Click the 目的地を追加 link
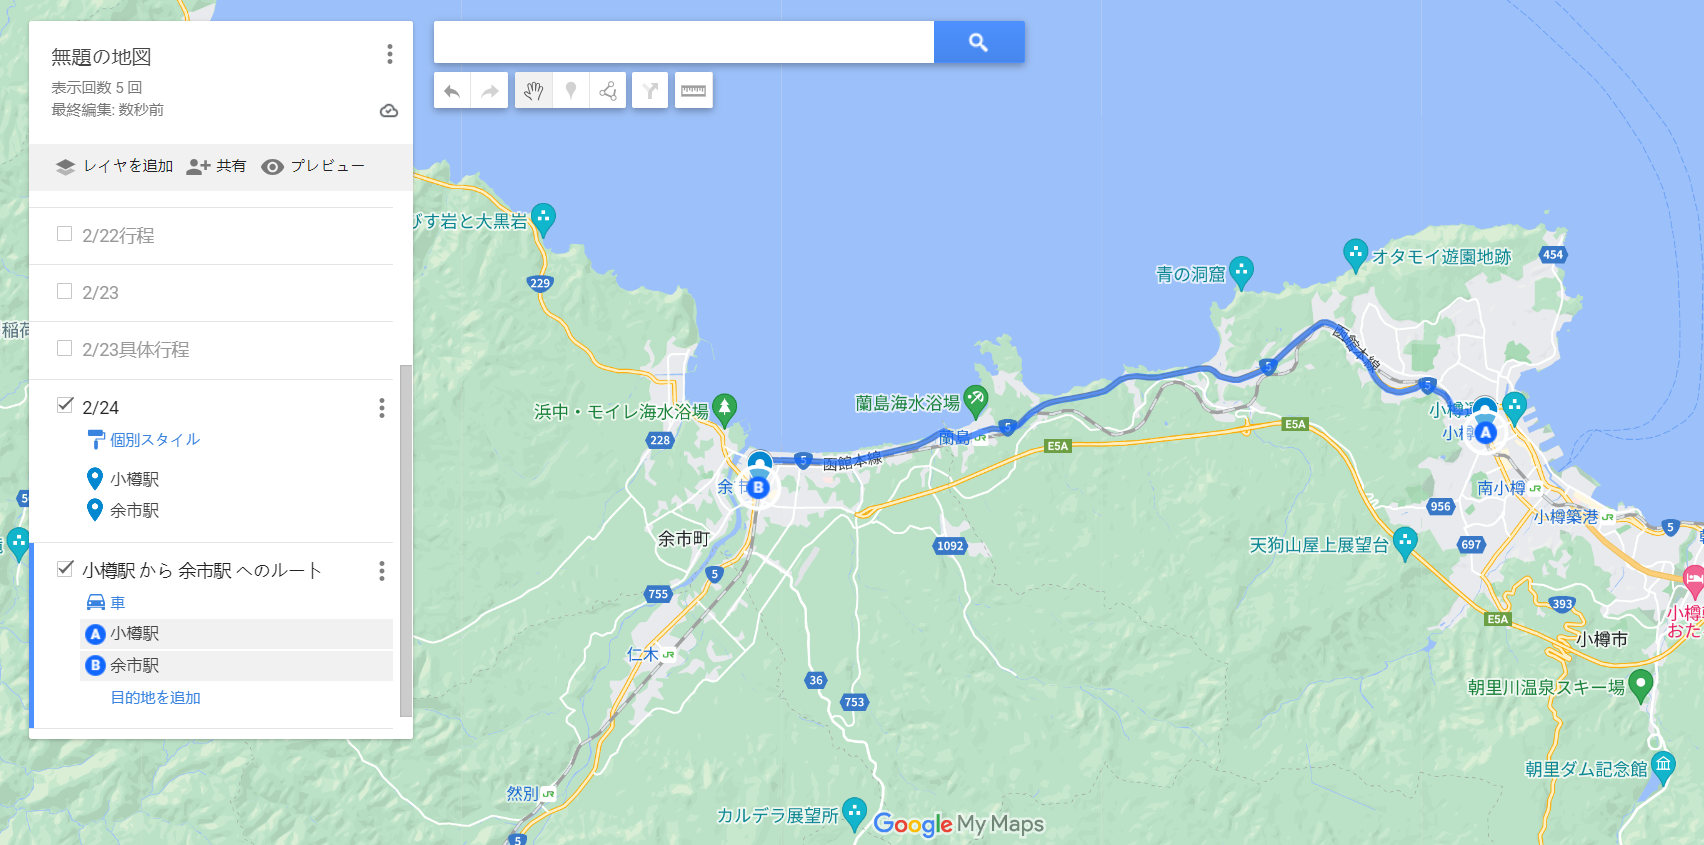The height and width of the screenshot is (845, 1704). pyautogui.click(x=156, y=697)
